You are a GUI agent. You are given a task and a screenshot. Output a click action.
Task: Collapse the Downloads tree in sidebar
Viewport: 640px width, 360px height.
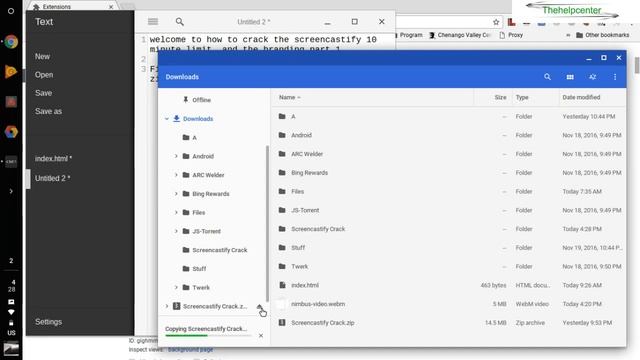click(x=167, y=119)
